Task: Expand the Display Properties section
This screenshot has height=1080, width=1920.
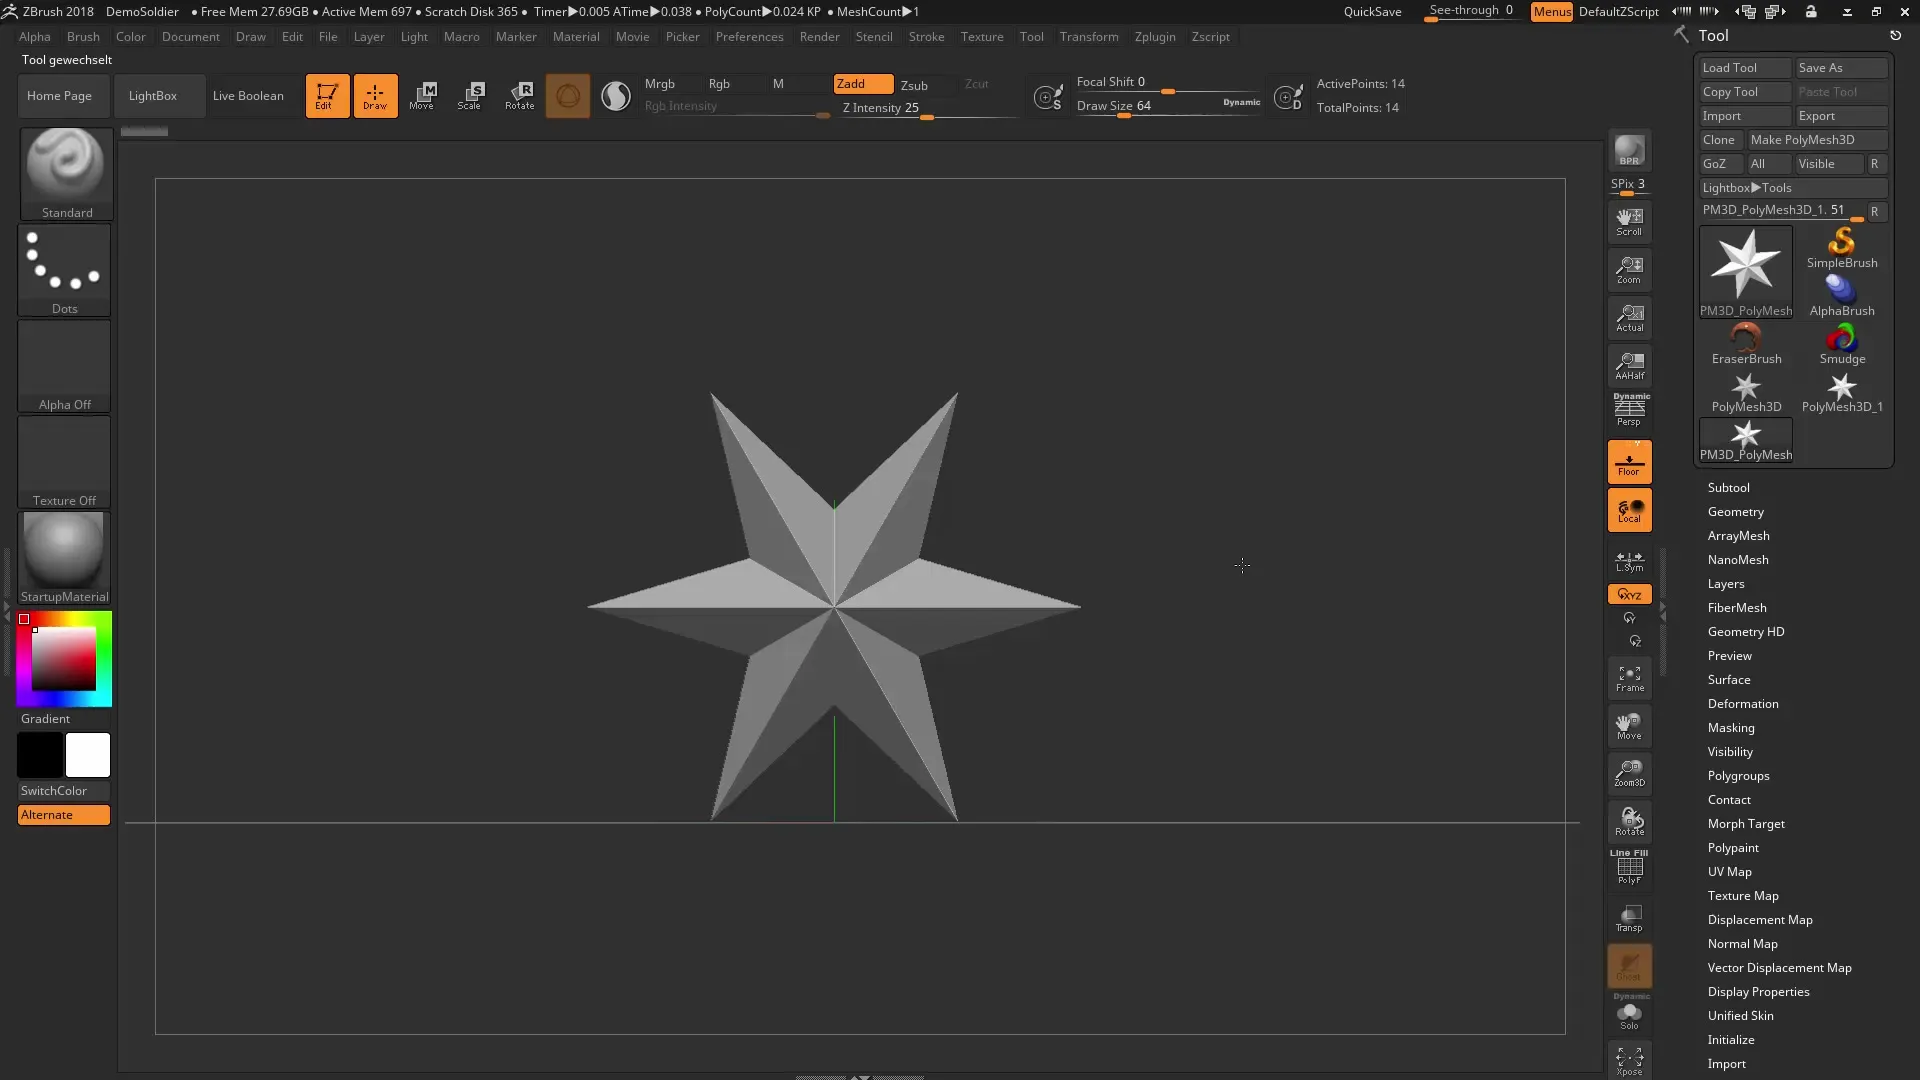Action: (x=1758, y=992)
